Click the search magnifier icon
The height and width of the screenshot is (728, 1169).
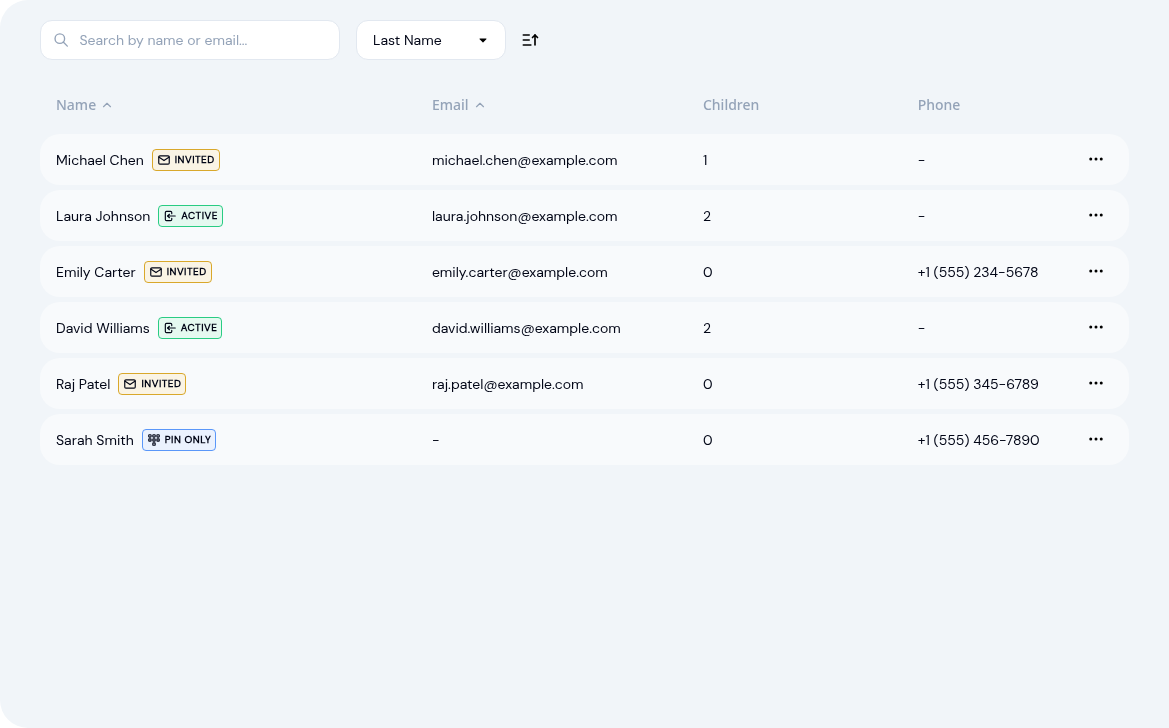click(x=61, y=40)
